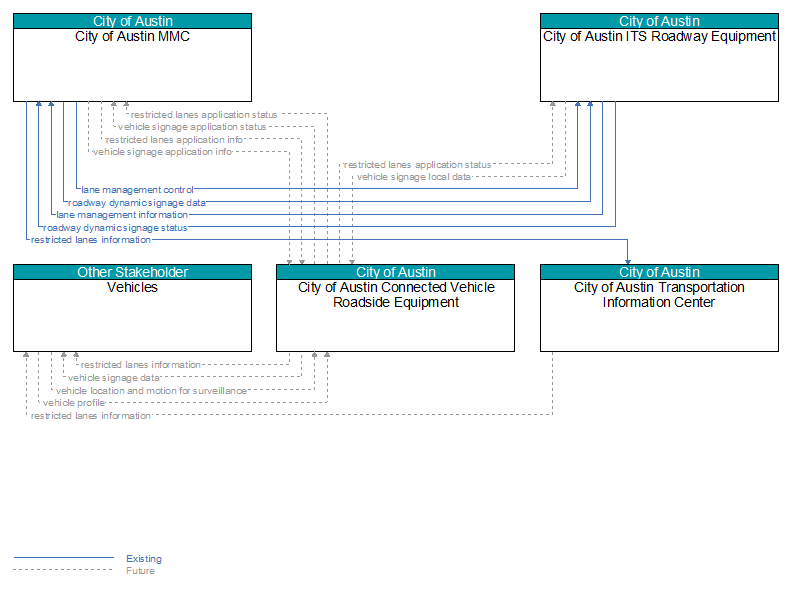Screen dimensions: 789x589
Task: Click the Vehicles element box
Action: [x=132, y=308]
